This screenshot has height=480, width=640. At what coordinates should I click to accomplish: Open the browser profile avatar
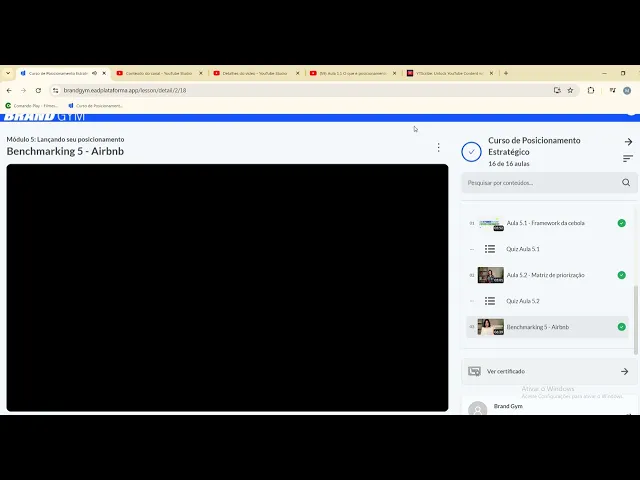[627, 91]
